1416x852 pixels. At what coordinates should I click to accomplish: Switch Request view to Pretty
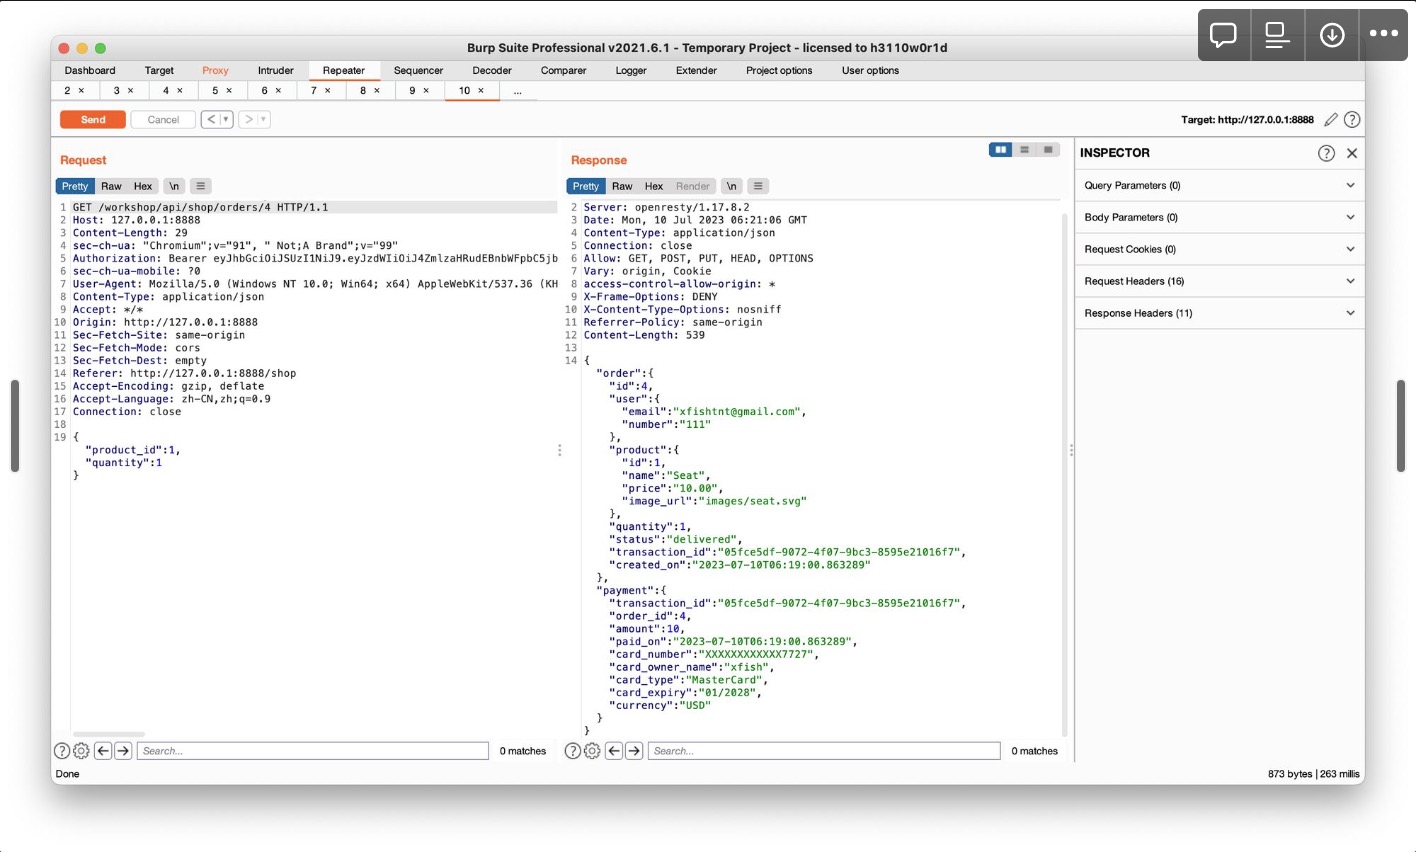pos(75,186)
